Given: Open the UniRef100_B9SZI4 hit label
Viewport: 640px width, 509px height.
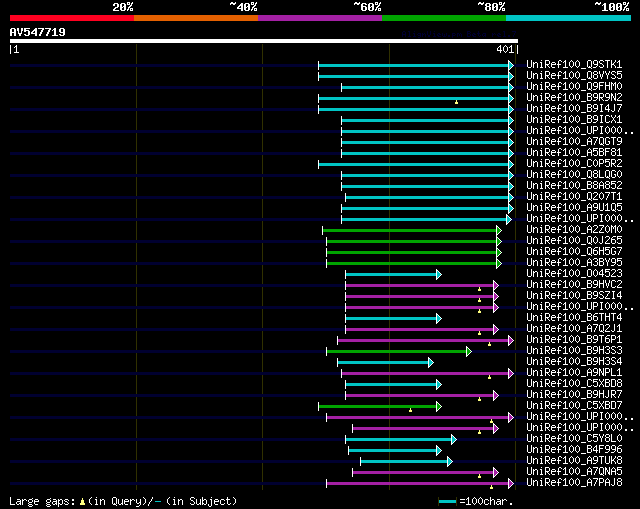Looking at the screenshot, I should (x=574, y=296).
